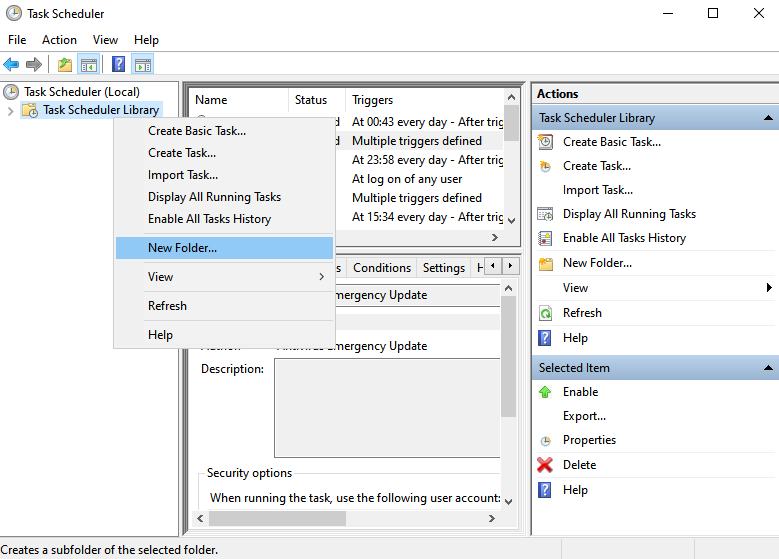The height and width of the screenshot is (559, 779).
Task: Click Display All Running Tasks icon in Actions pane
Action: pyautogui.click(x=545, y=214)
